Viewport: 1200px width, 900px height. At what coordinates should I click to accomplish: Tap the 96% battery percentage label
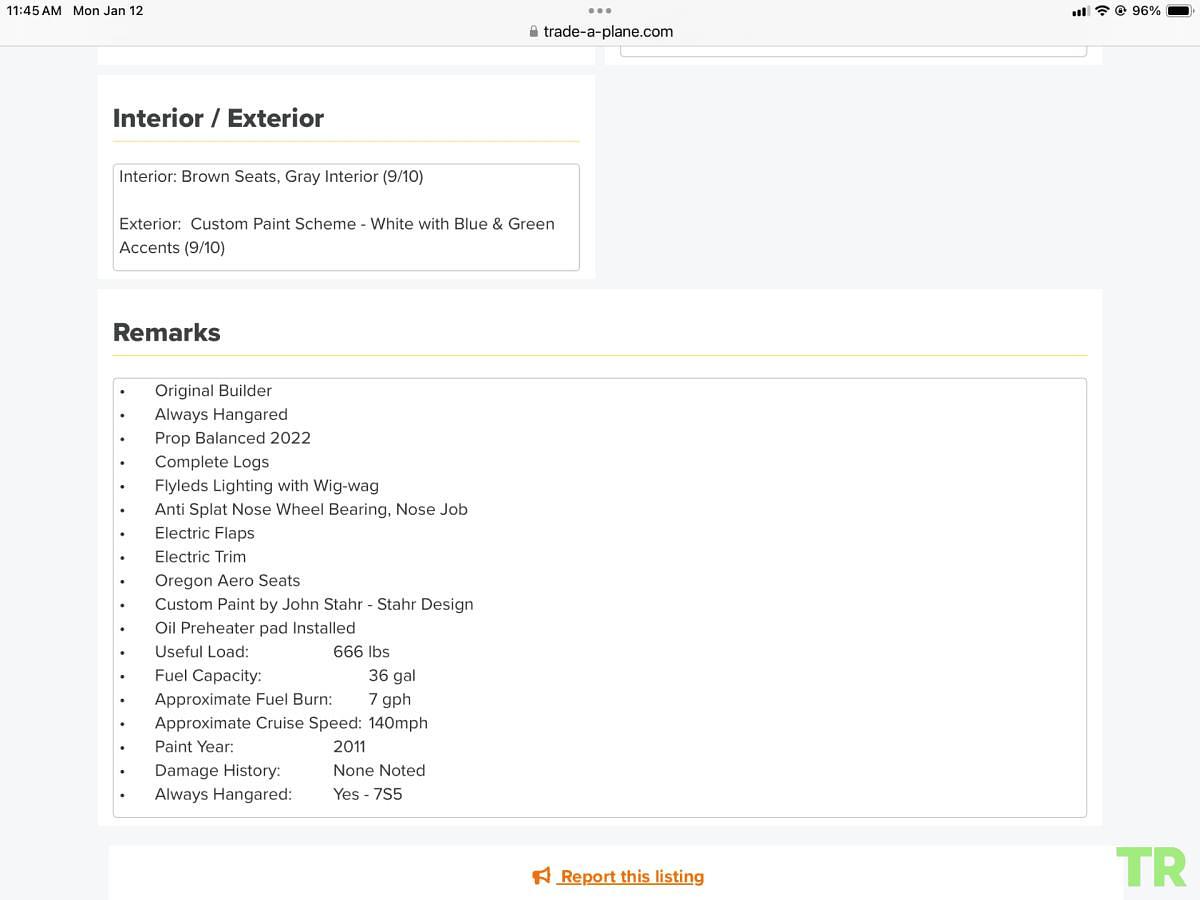(x=1146, y=10)
